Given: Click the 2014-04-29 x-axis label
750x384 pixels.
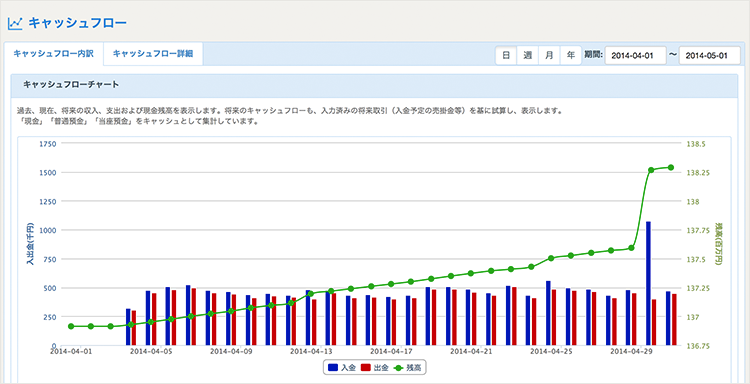Looking at the screenshot, I should point(630,351).
